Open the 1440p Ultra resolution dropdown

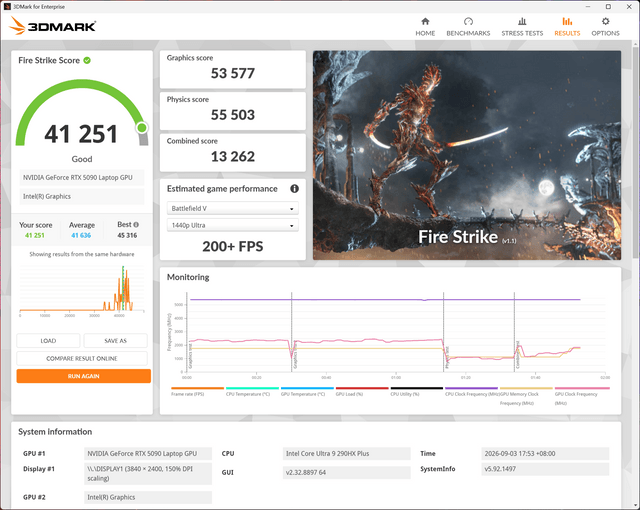pos(233,225)
